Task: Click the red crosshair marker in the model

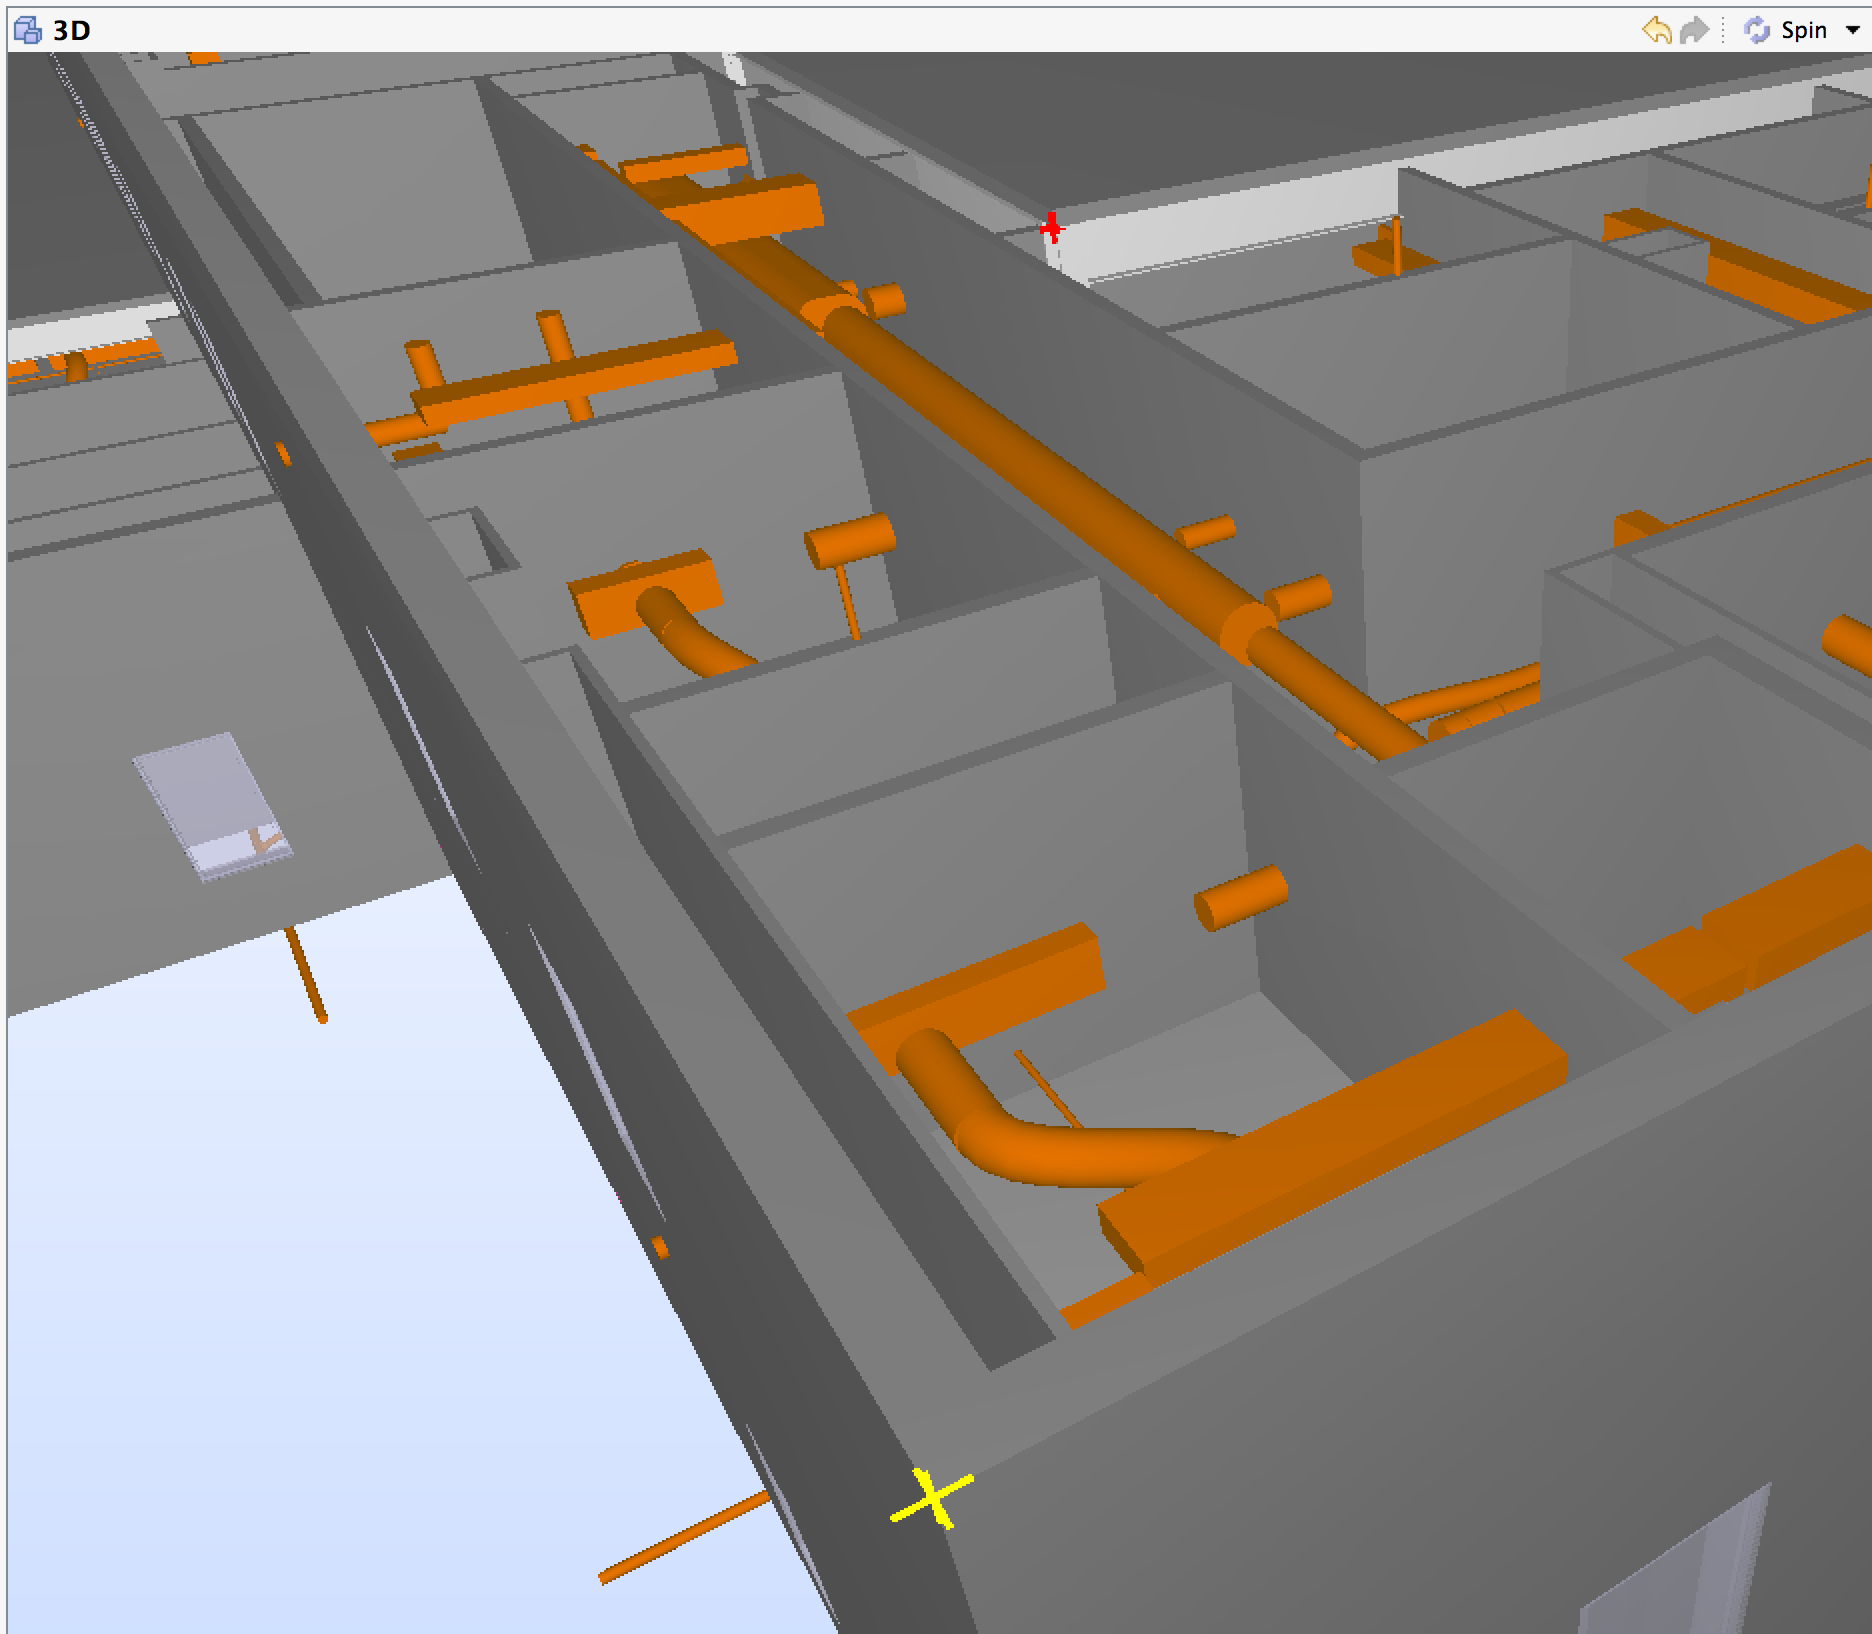Action: pyautogui.click(x=1051, y=228)
